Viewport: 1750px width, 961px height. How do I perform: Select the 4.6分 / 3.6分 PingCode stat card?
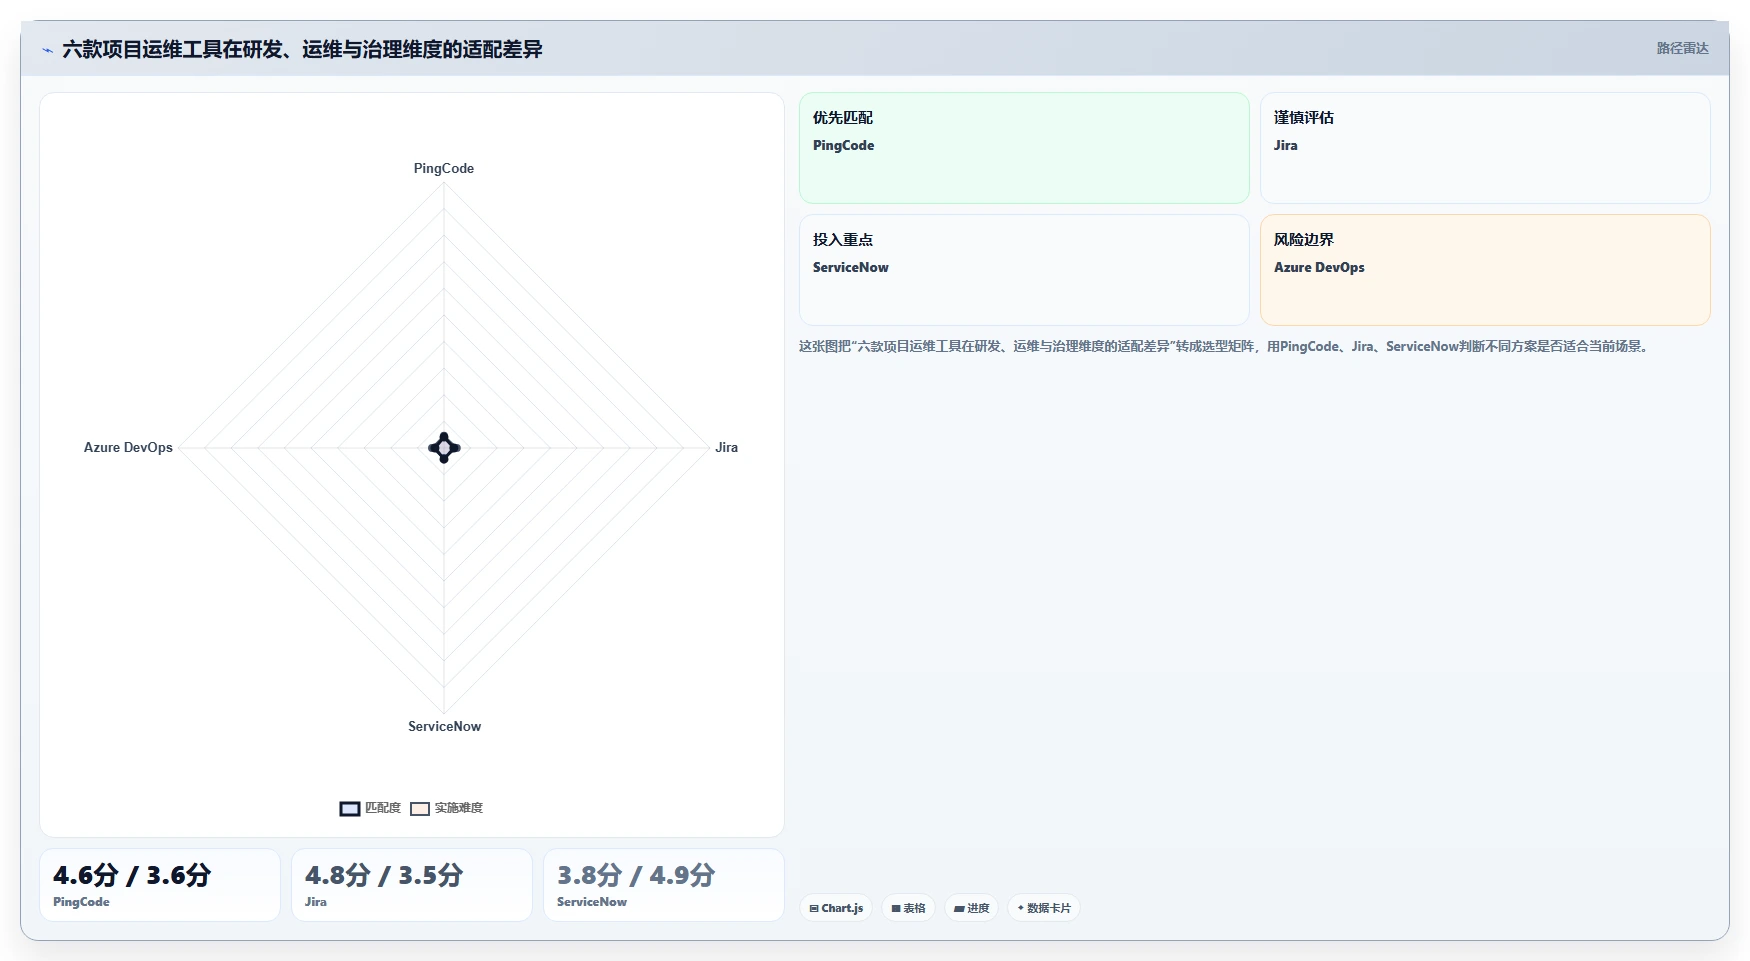coord(160,885)
